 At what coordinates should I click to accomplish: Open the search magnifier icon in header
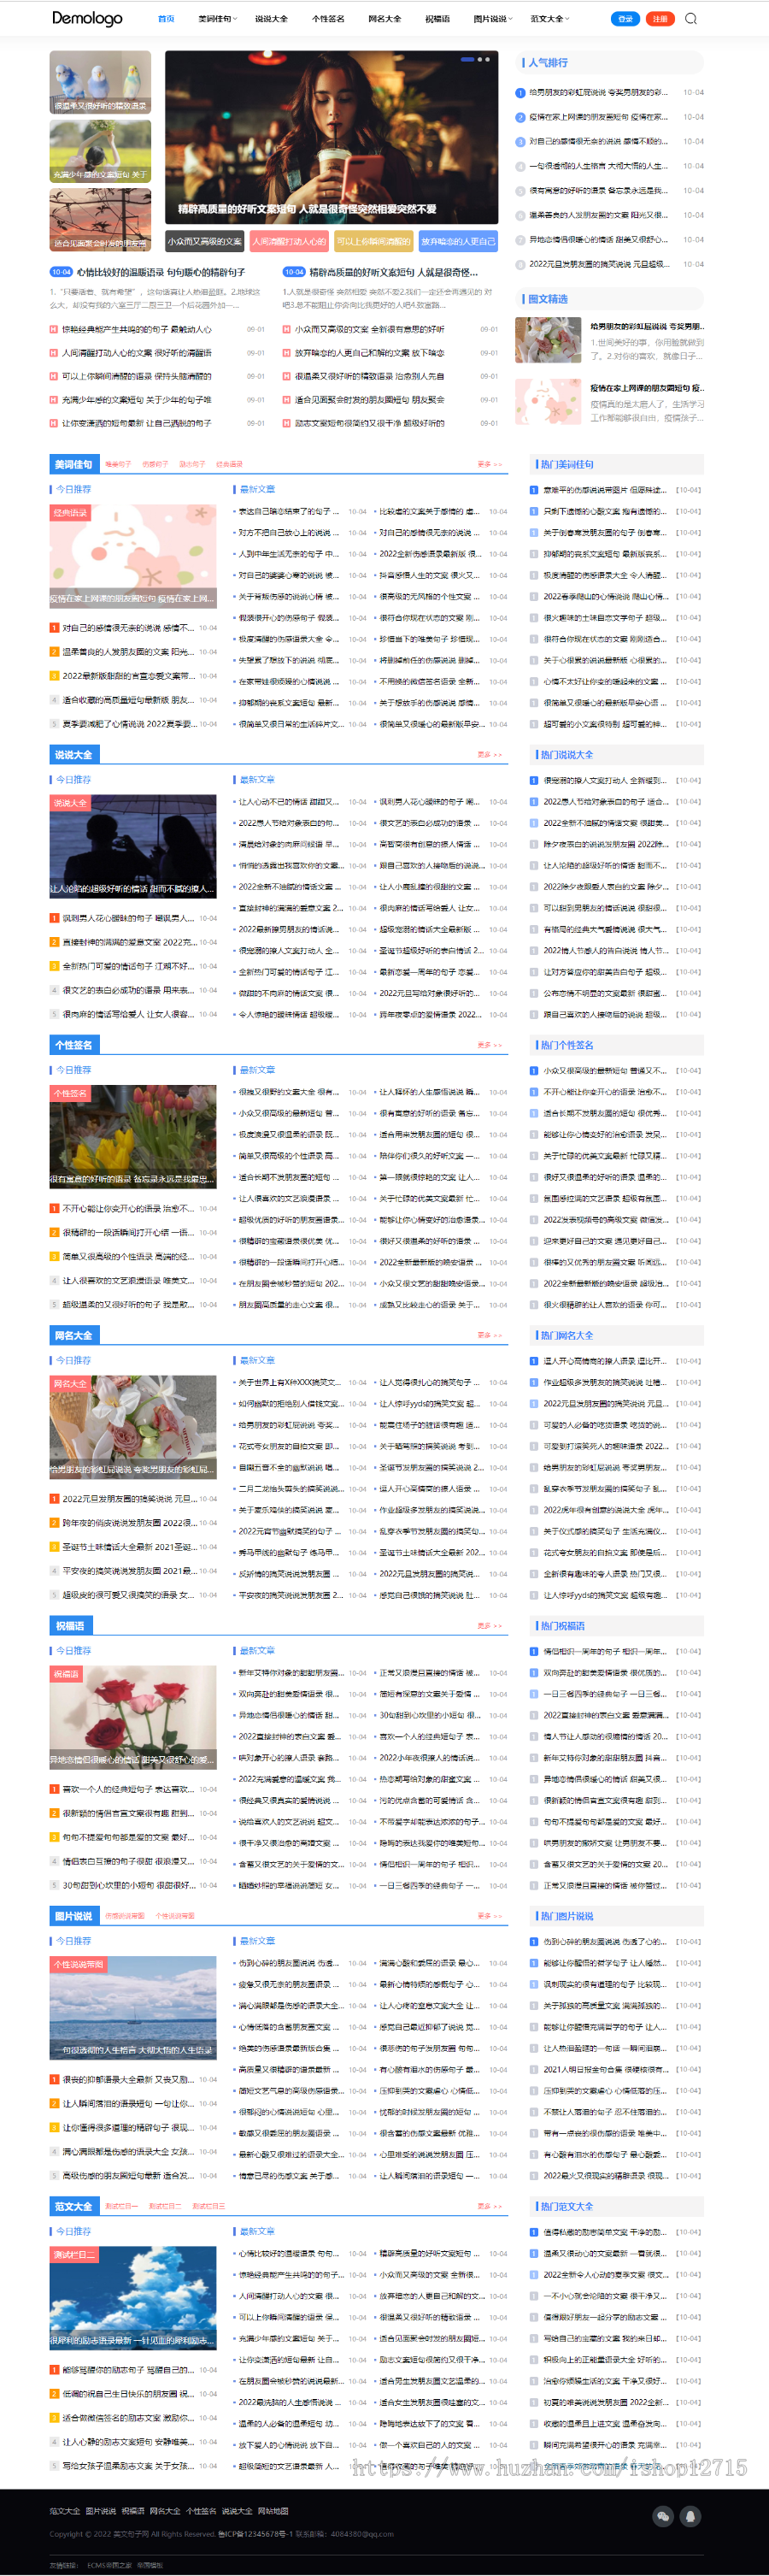691,18
